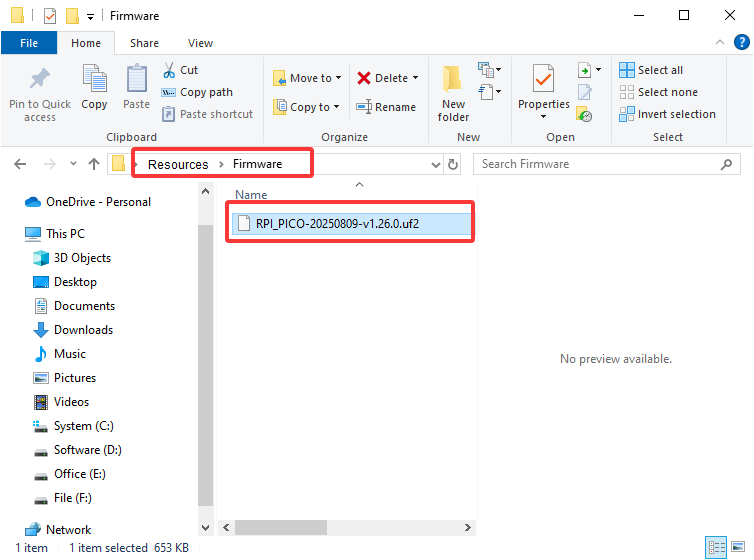Open Network in navigation pane
The width and height of the screenshot is (754, 560).
(58, 530)
